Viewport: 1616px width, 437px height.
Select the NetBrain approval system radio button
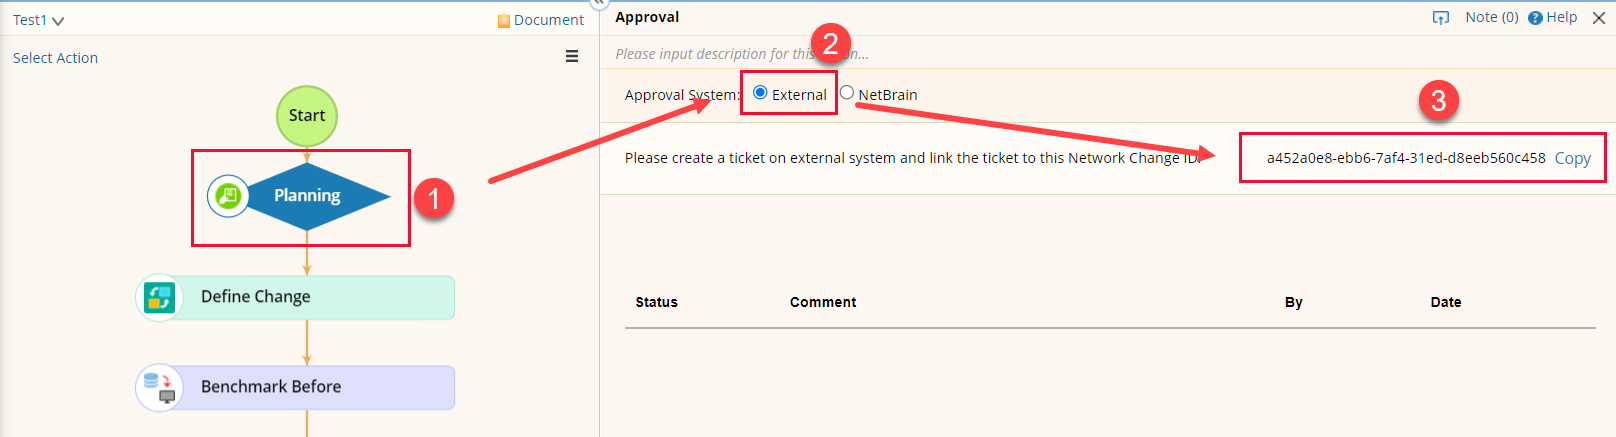tap(847, 93)
